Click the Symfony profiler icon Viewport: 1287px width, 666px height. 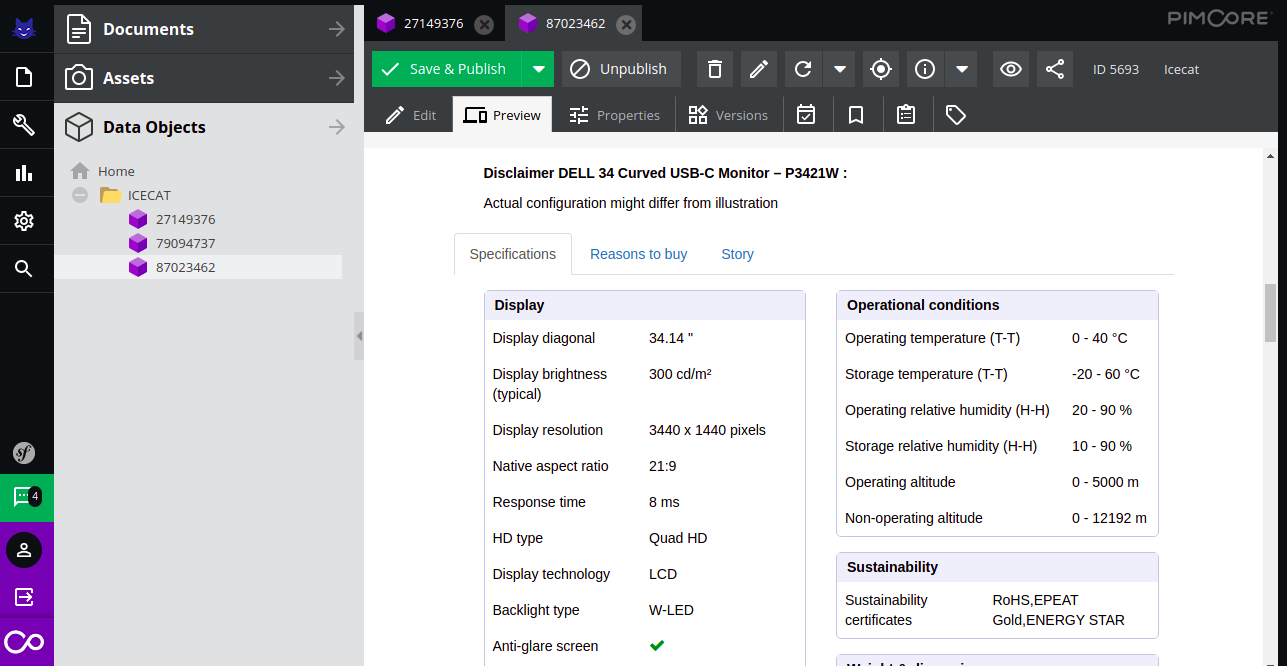24,453
